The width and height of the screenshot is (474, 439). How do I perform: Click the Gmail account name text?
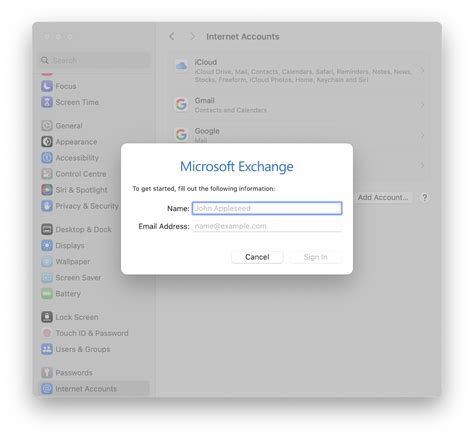(x=205, y=100)
